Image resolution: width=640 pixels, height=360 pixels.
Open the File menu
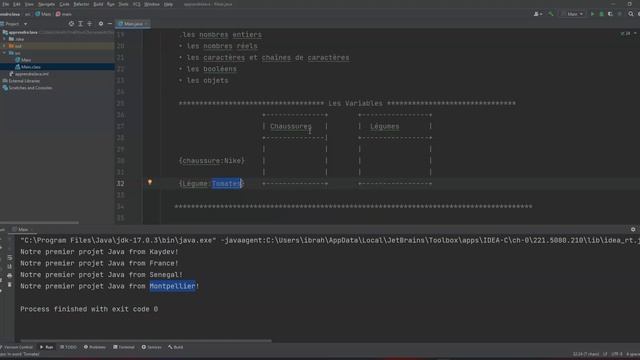coord(6,4)
